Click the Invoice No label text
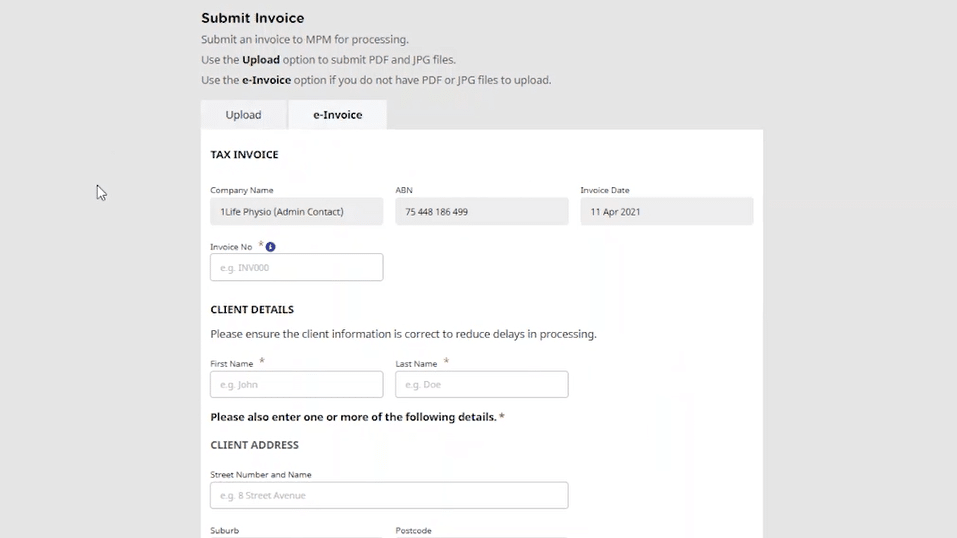957x538 pixels. 231,247
